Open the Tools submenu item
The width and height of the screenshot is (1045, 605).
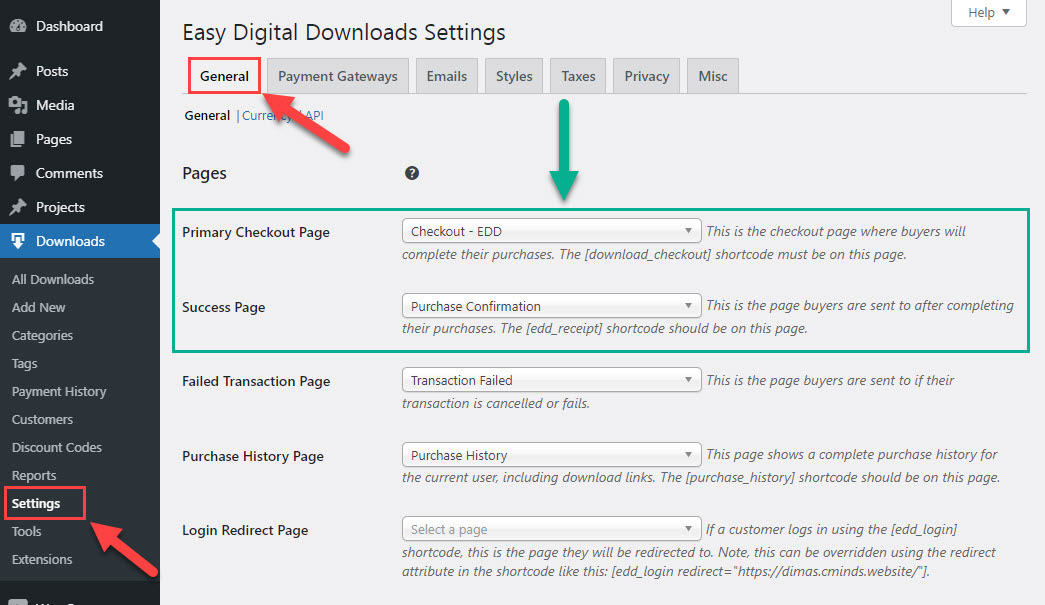click(x=26, y=531)
